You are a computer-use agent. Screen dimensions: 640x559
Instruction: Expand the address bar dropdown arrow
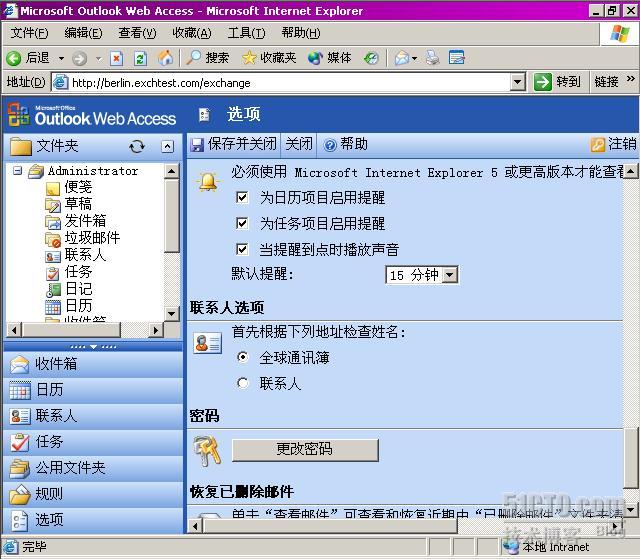[x=518, y=82]
